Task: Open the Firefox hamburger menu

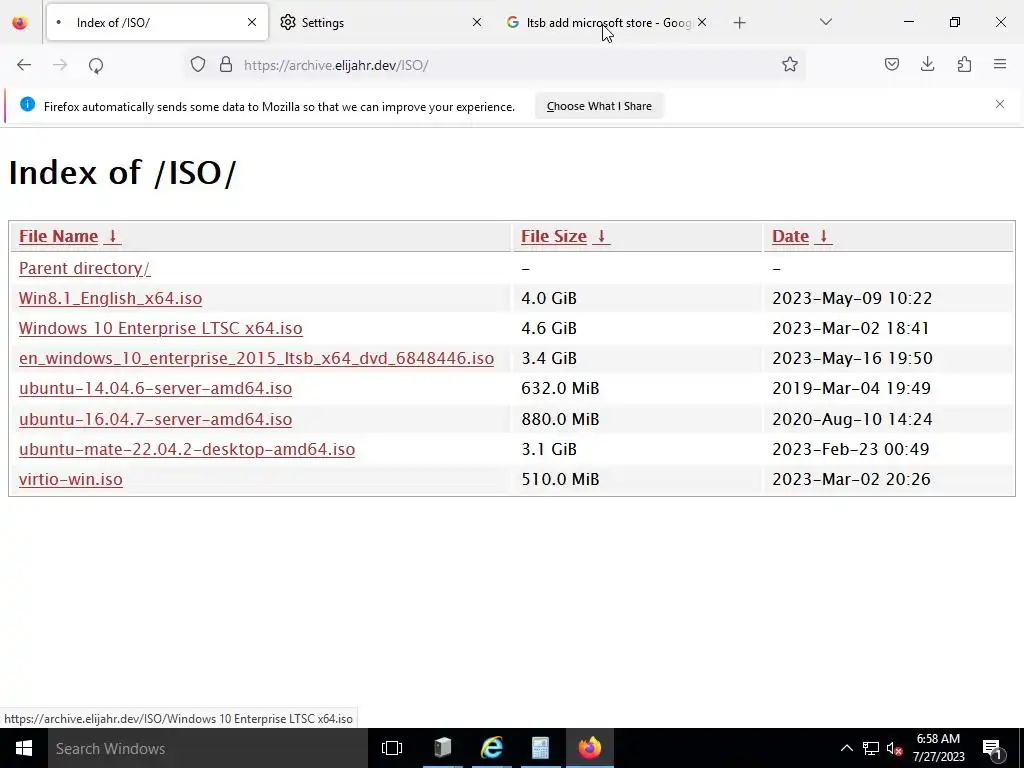Action: pyautogui.click(x=1000, y=65)
